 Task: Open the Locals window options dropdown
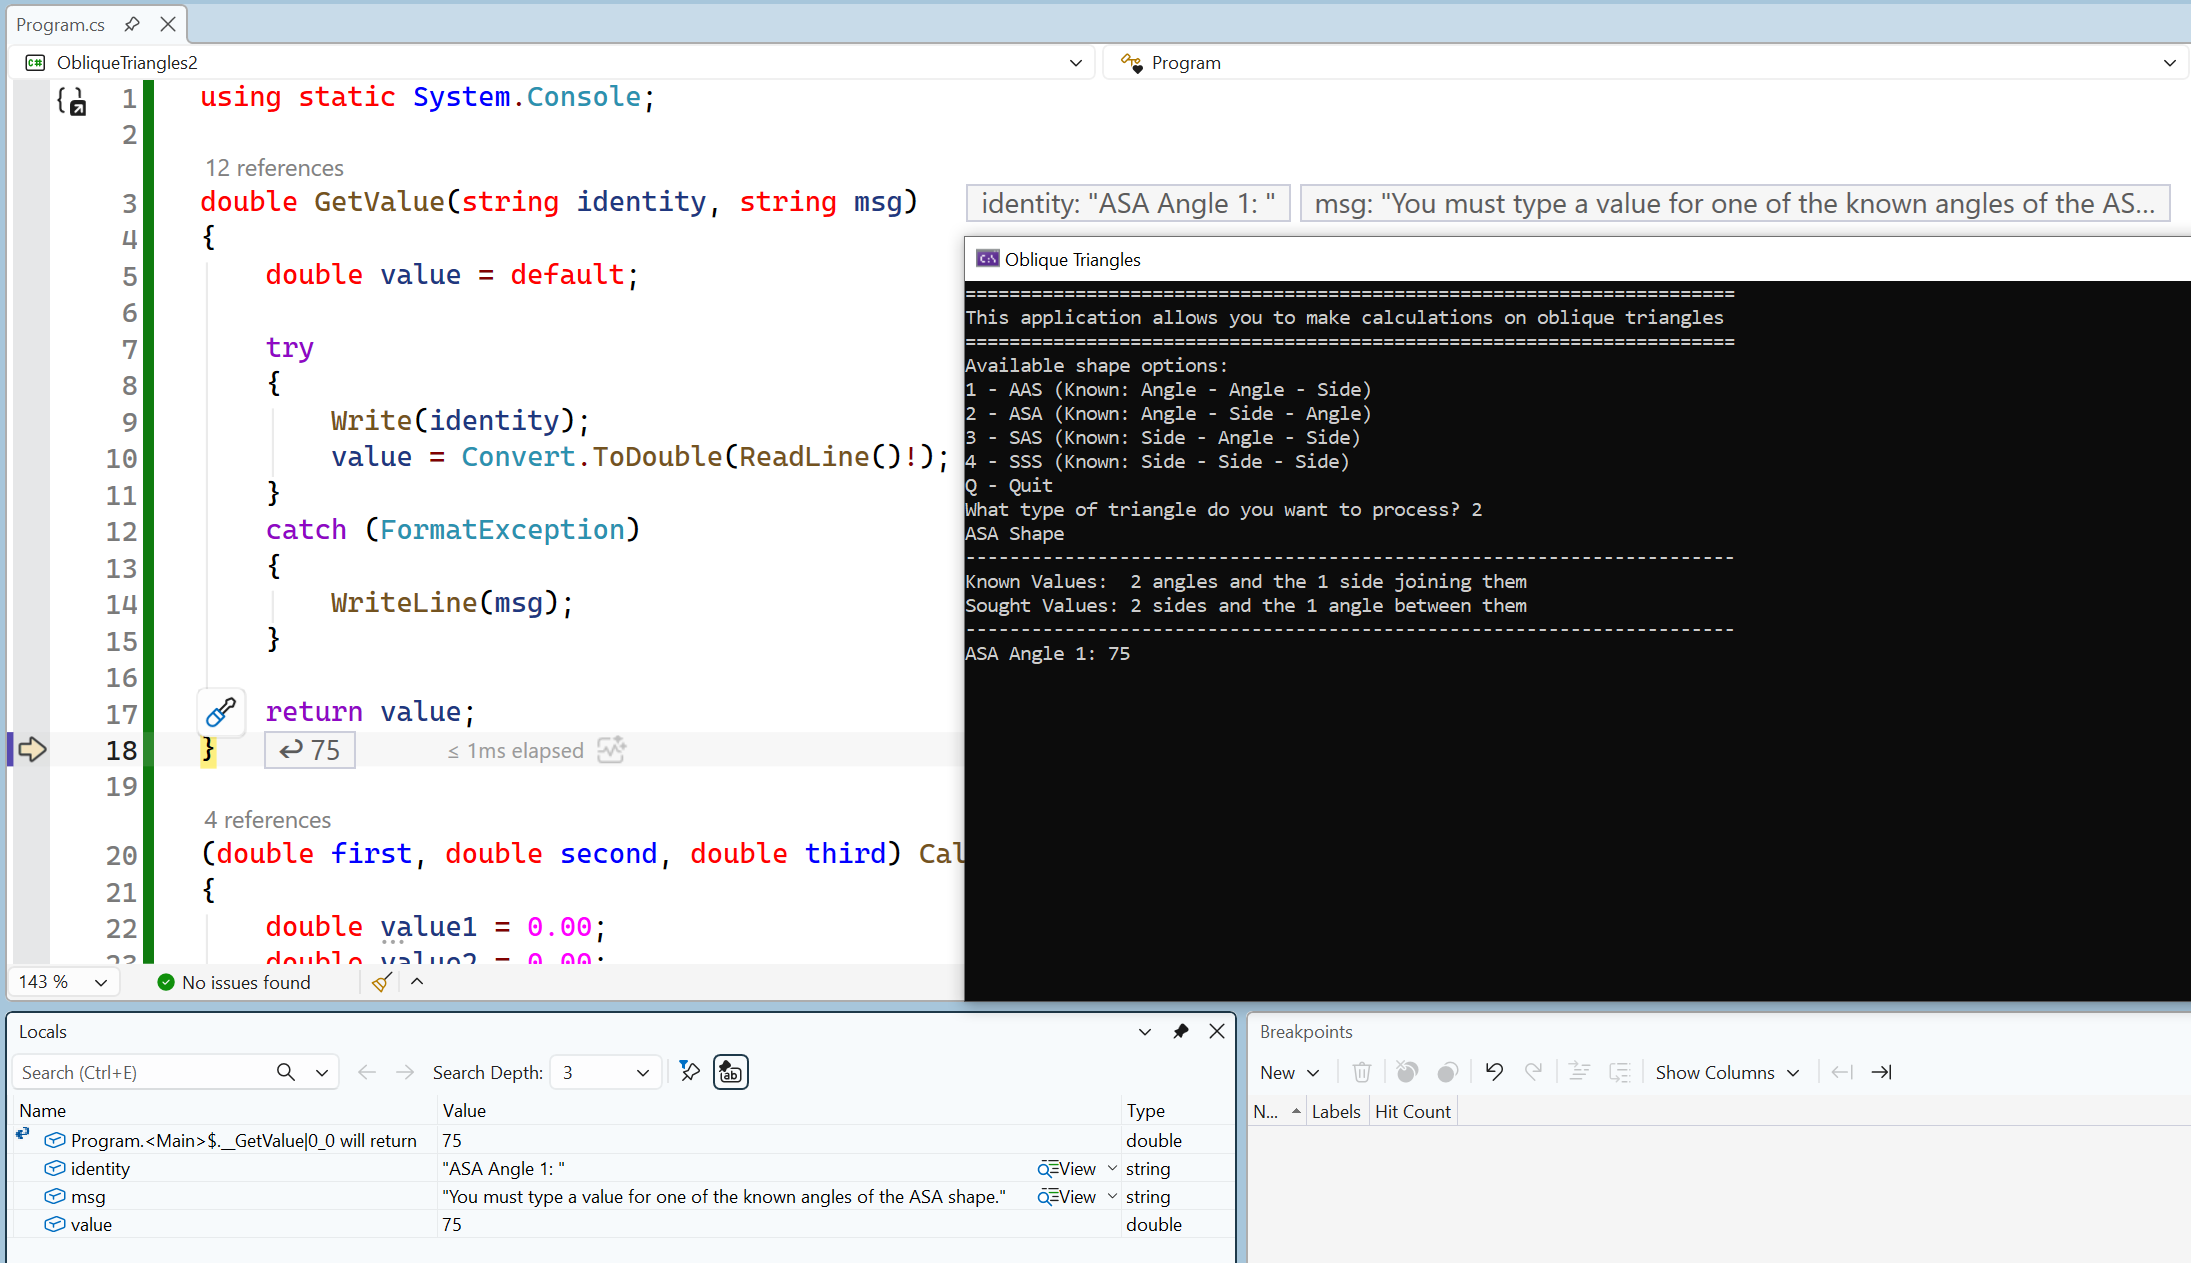pos(1145,1032)
